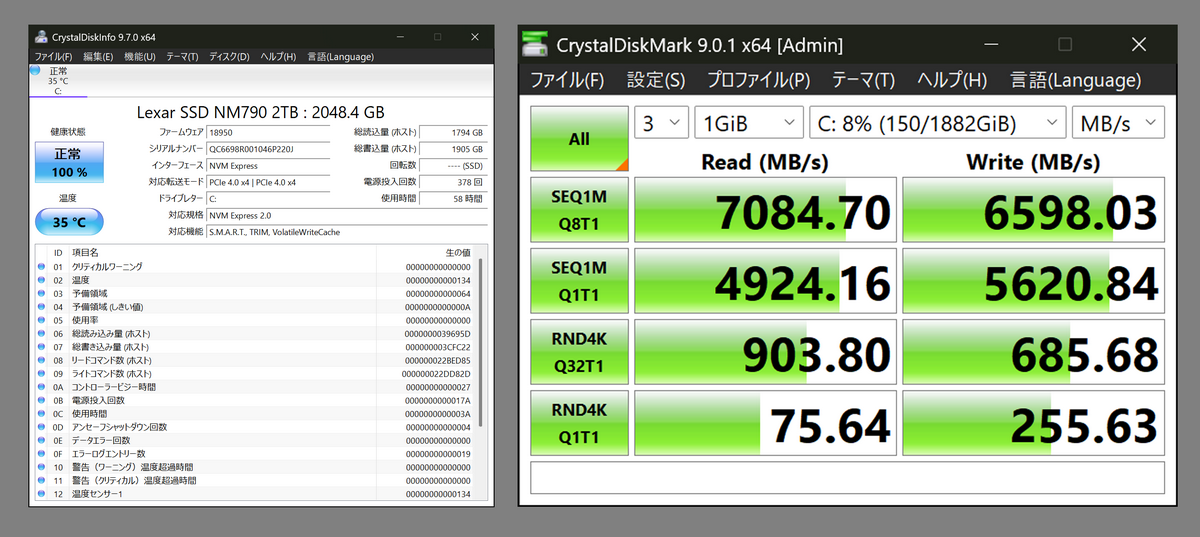The image size is (1200, 537).
Task: Click the power on hours field 58 時間
Action: click(x=453, y=198)
